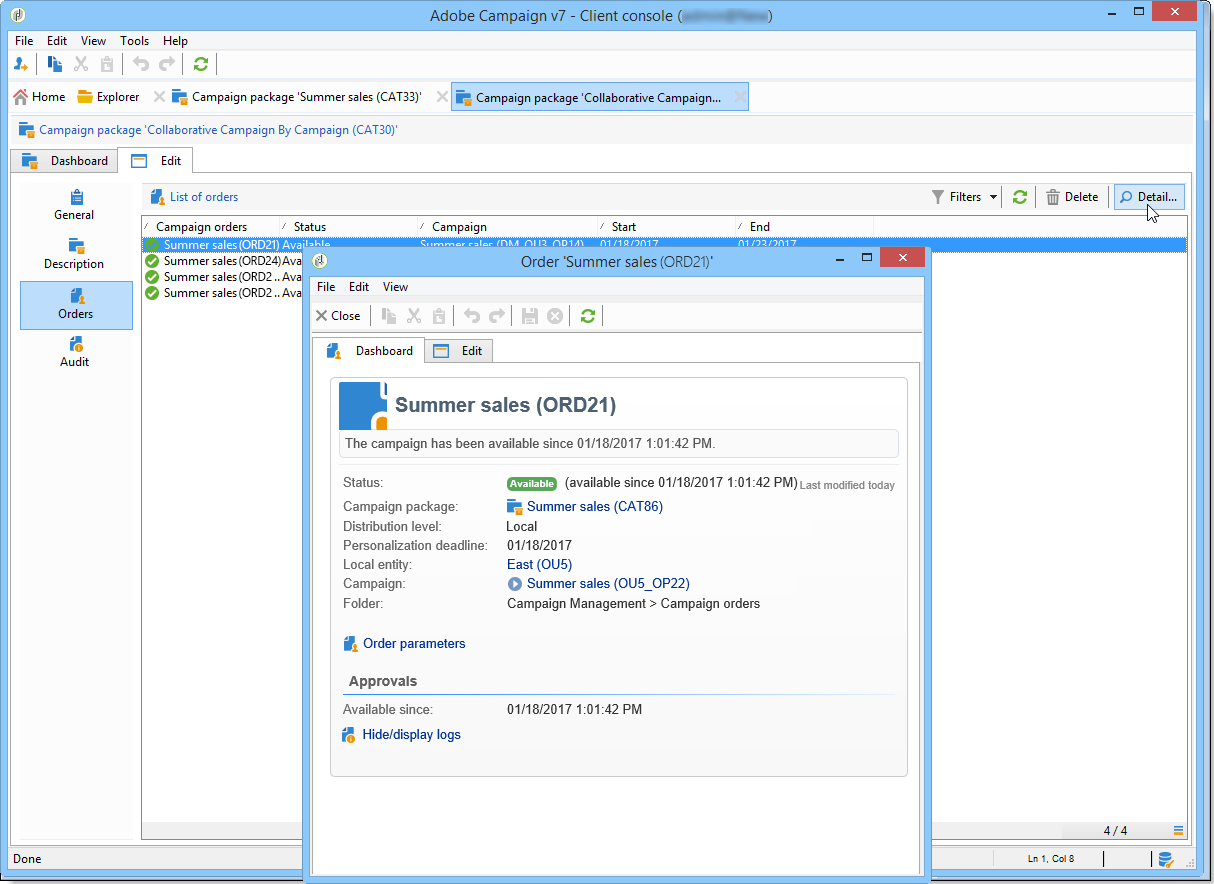
Task: Click the undo arrow in main console toolbar
Action: coord(141,64)
